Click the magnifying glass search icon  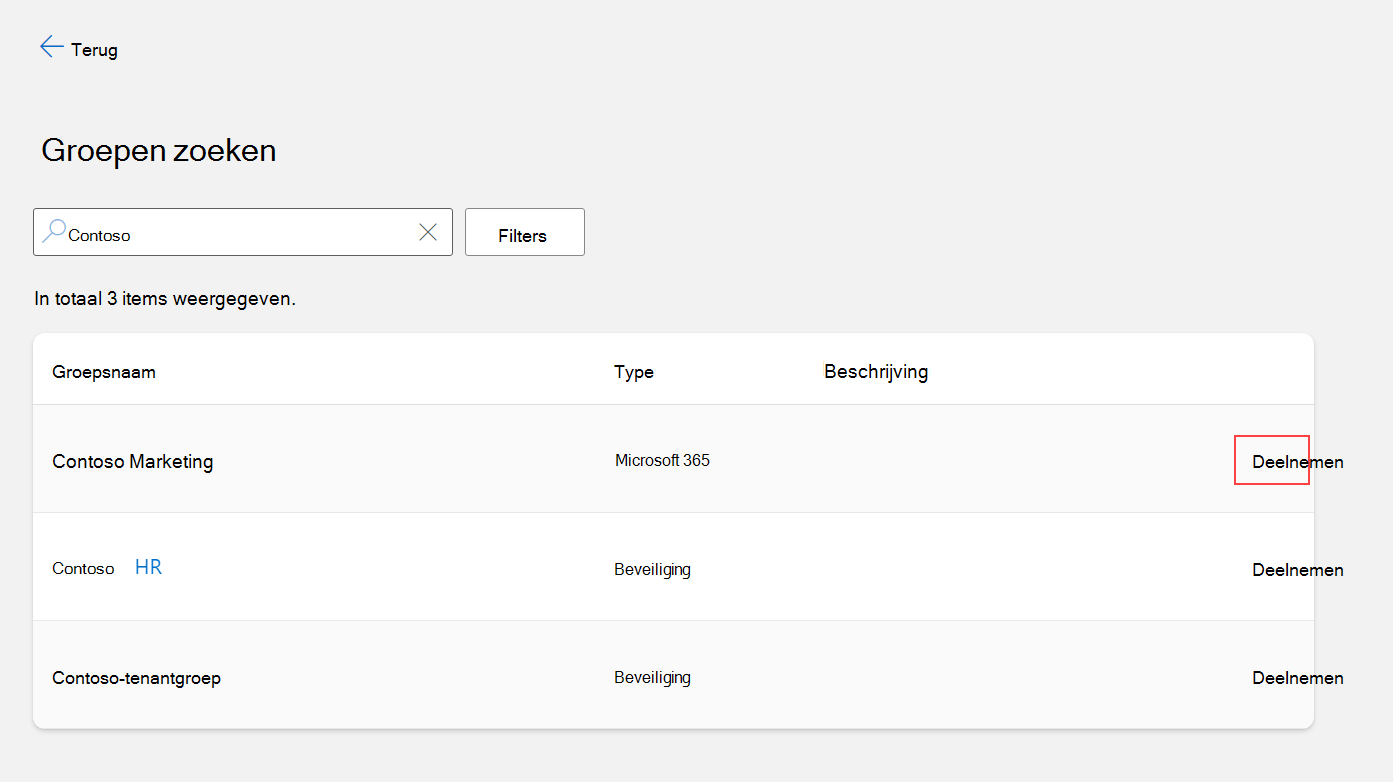pos(54,232)
